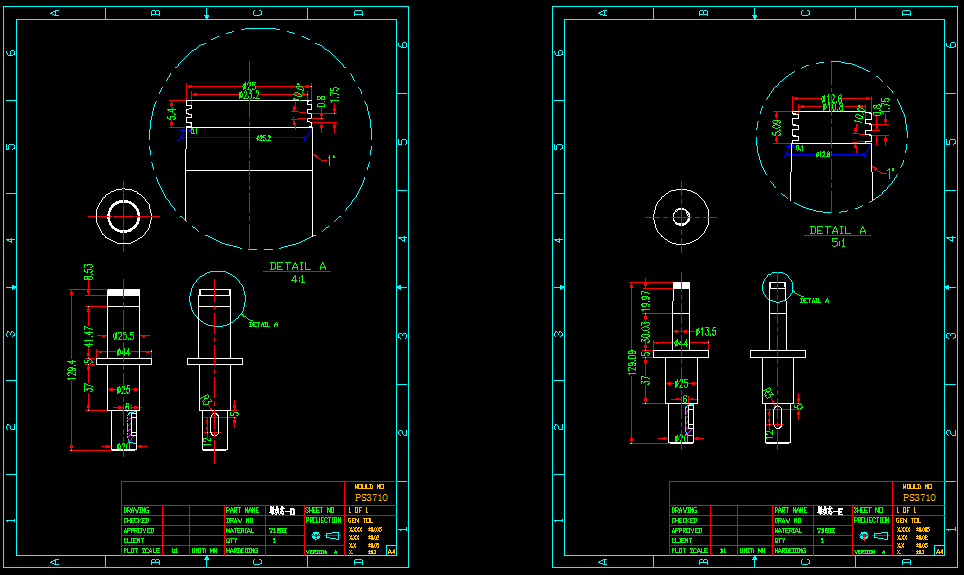The width and height of the screenshot is (964, 575).
Task: Click PART NAME label in right title block
Action: click(791, 510)
